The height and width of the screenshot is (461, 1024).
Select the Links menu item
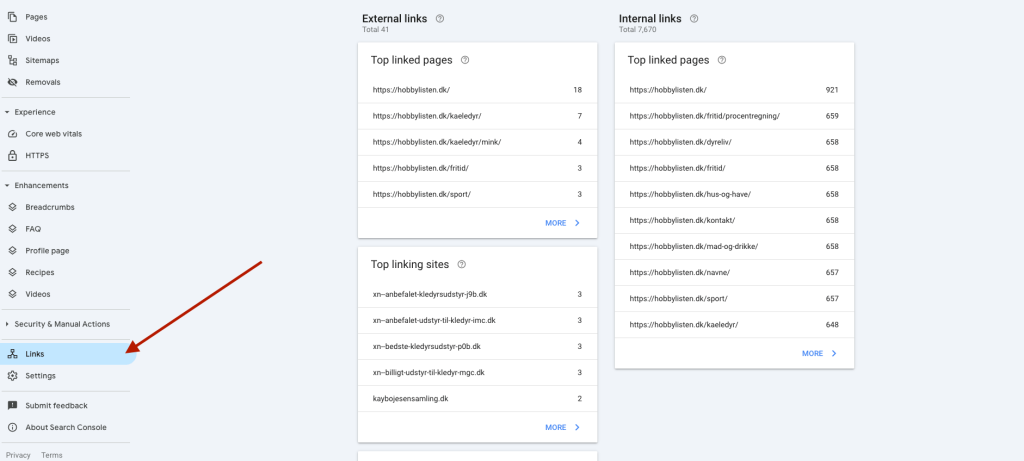point(68,354)
